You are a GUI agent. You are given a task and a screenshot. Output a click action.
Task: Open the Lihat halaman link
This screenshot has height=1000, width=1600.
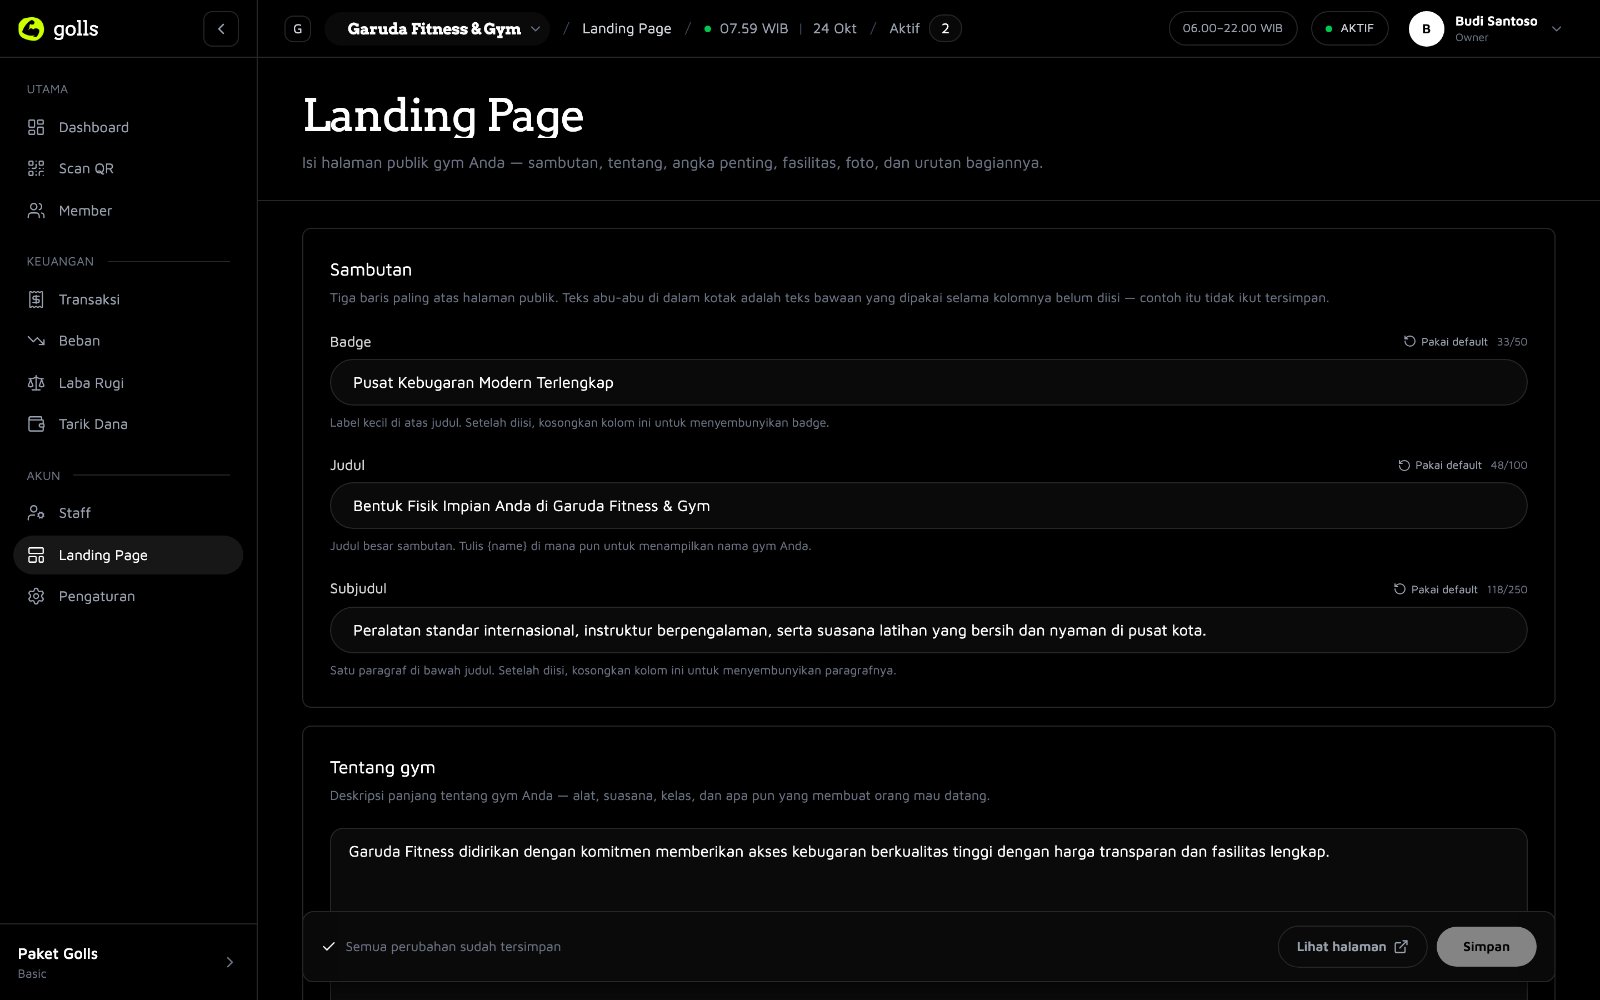coord(1352,947)
